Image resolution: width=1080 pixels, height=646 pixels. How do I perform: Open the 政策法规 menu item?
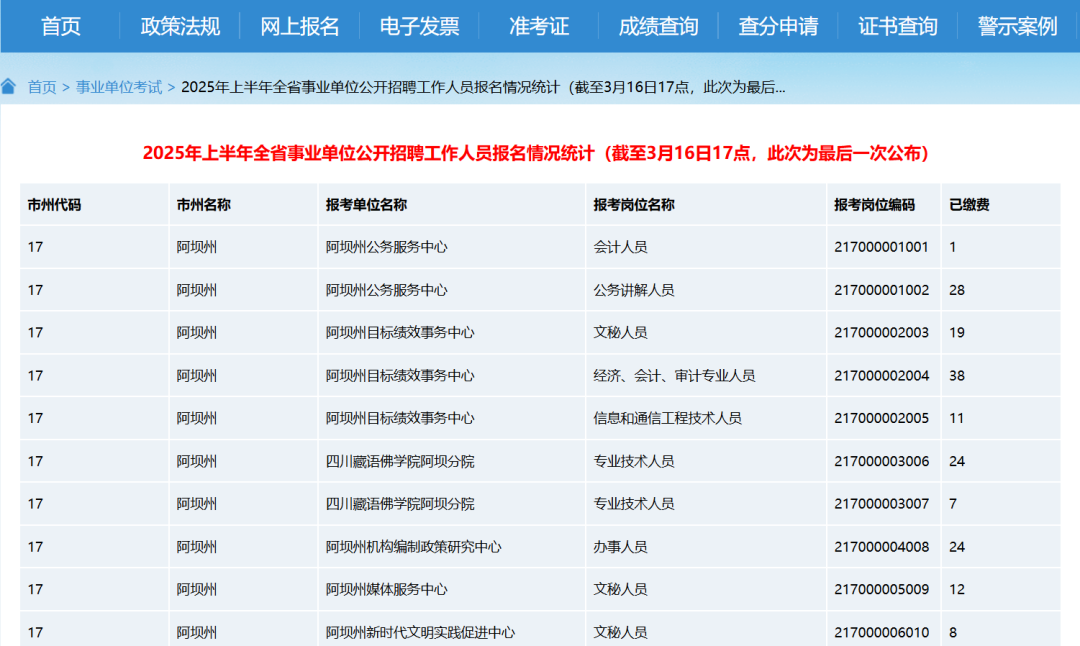point(180,26)
